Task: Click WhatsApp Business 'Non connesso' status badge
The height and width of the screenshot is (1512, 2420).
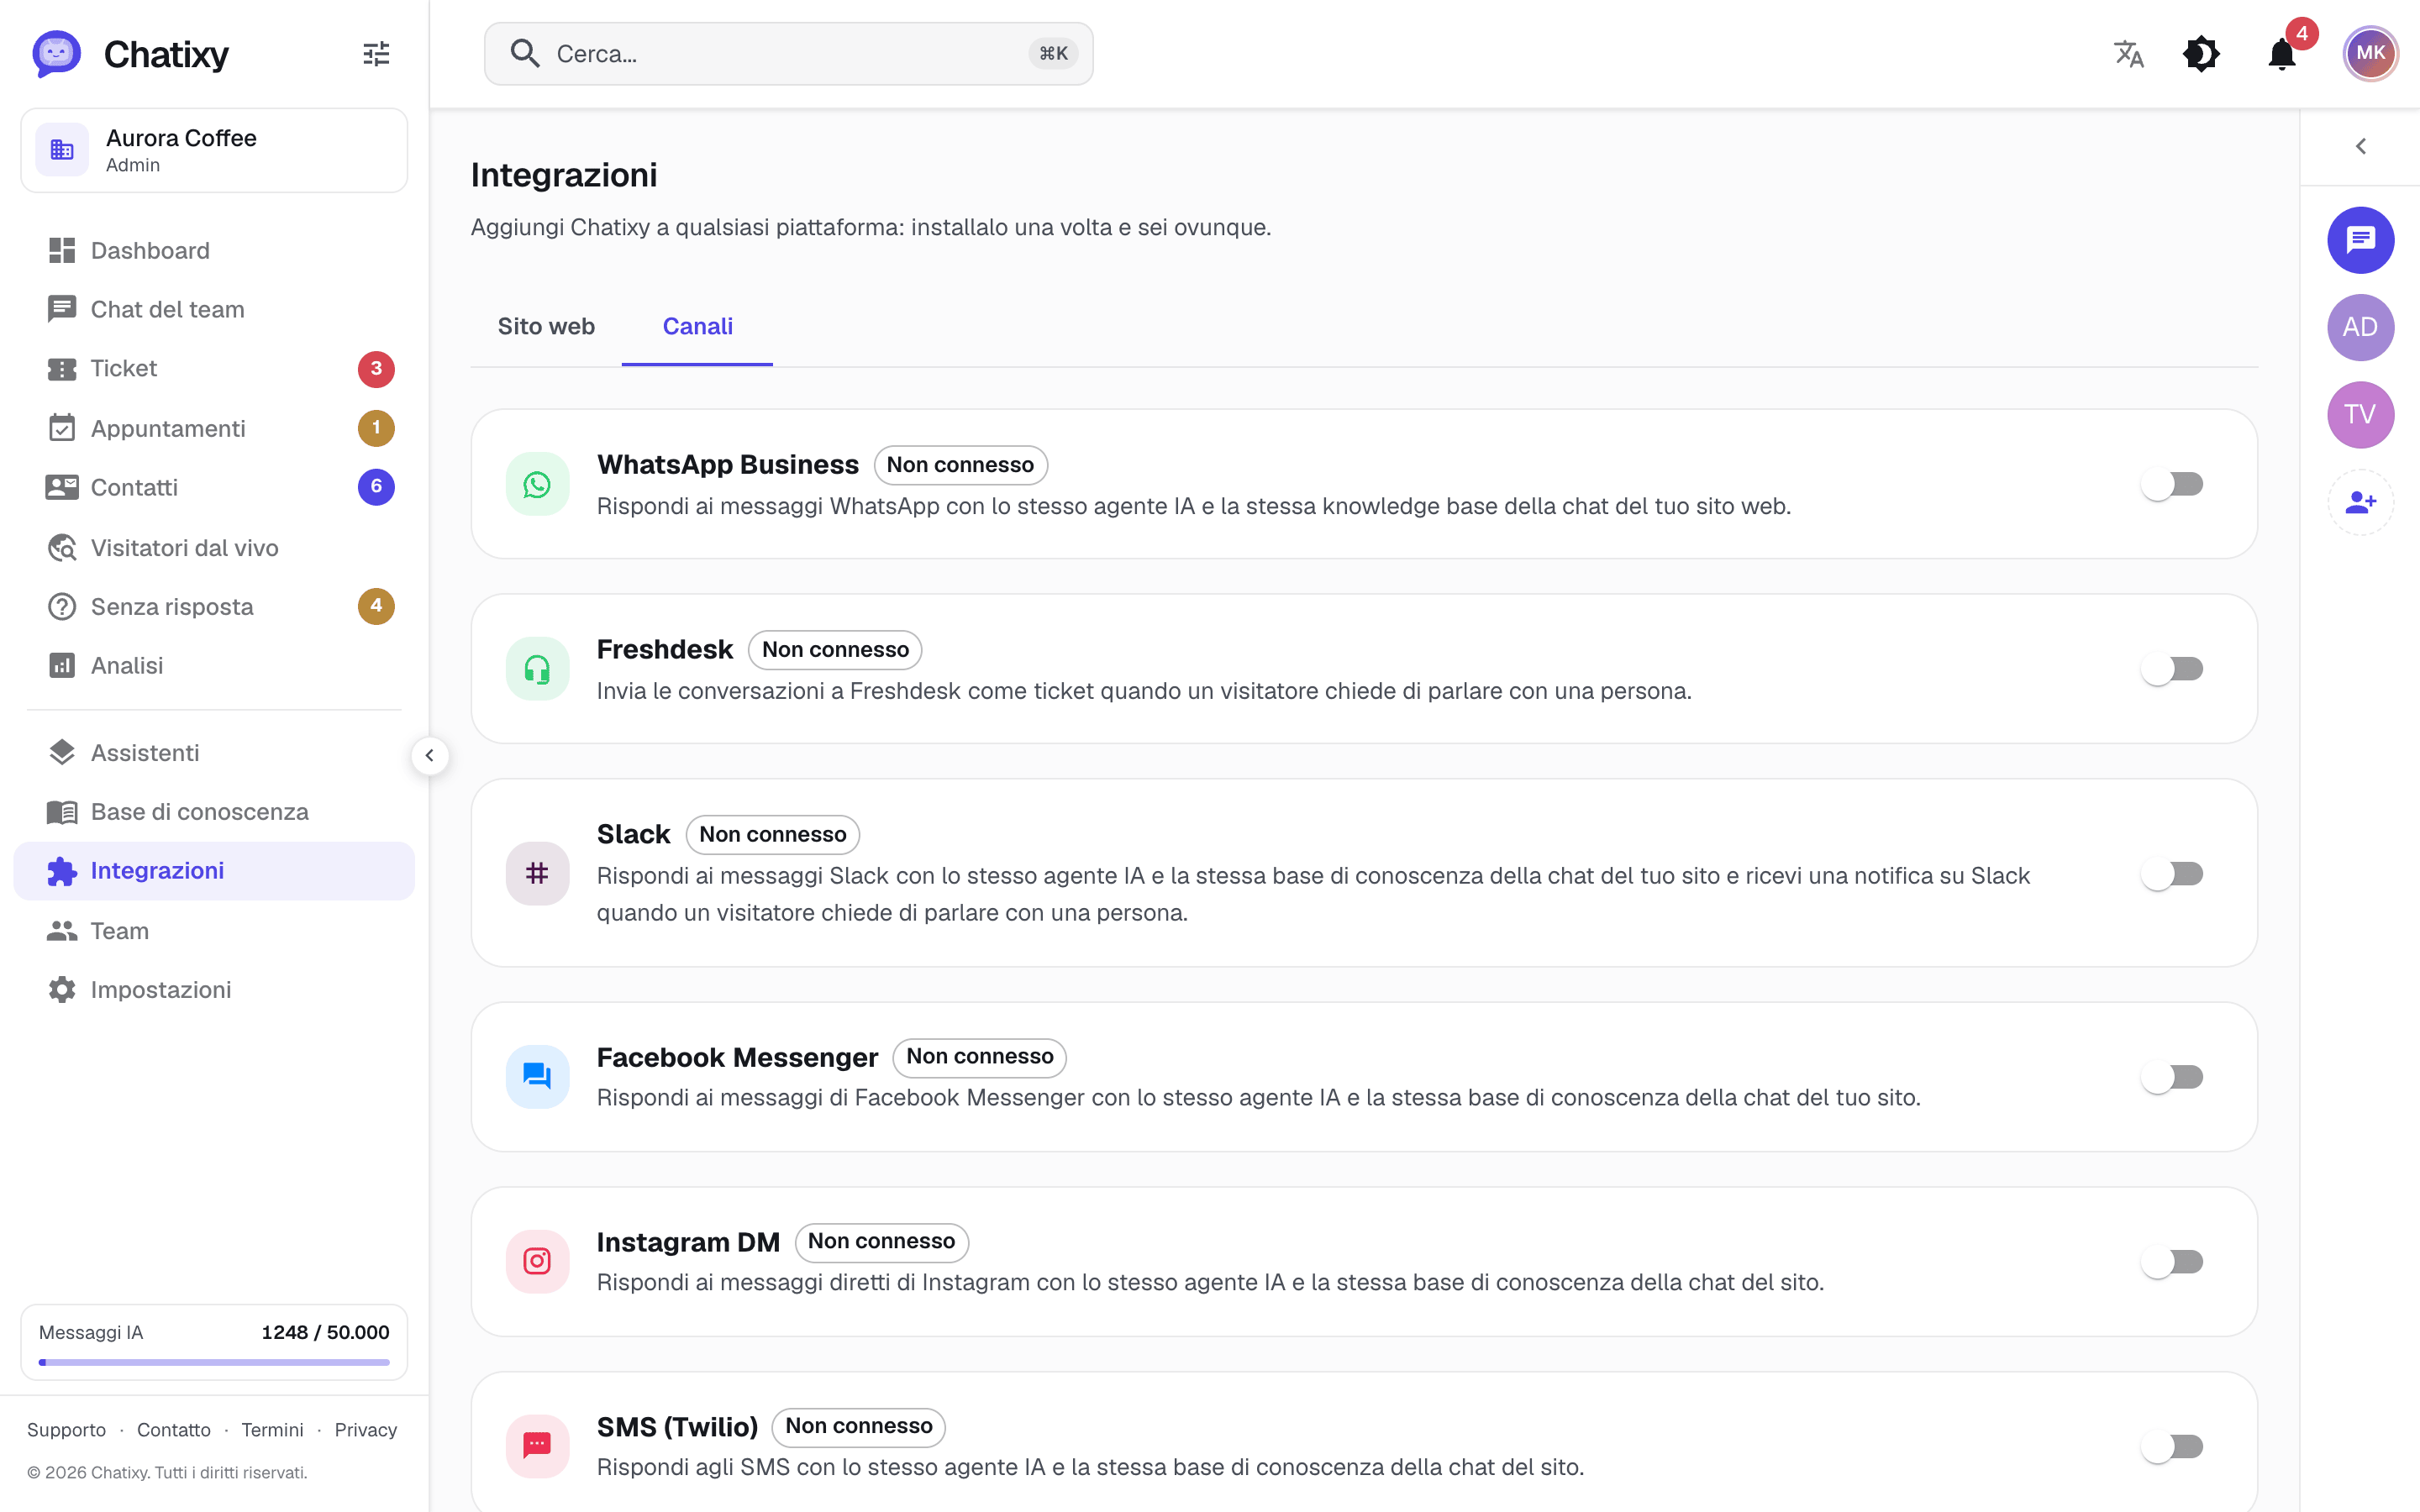Action: coord(960,465)
